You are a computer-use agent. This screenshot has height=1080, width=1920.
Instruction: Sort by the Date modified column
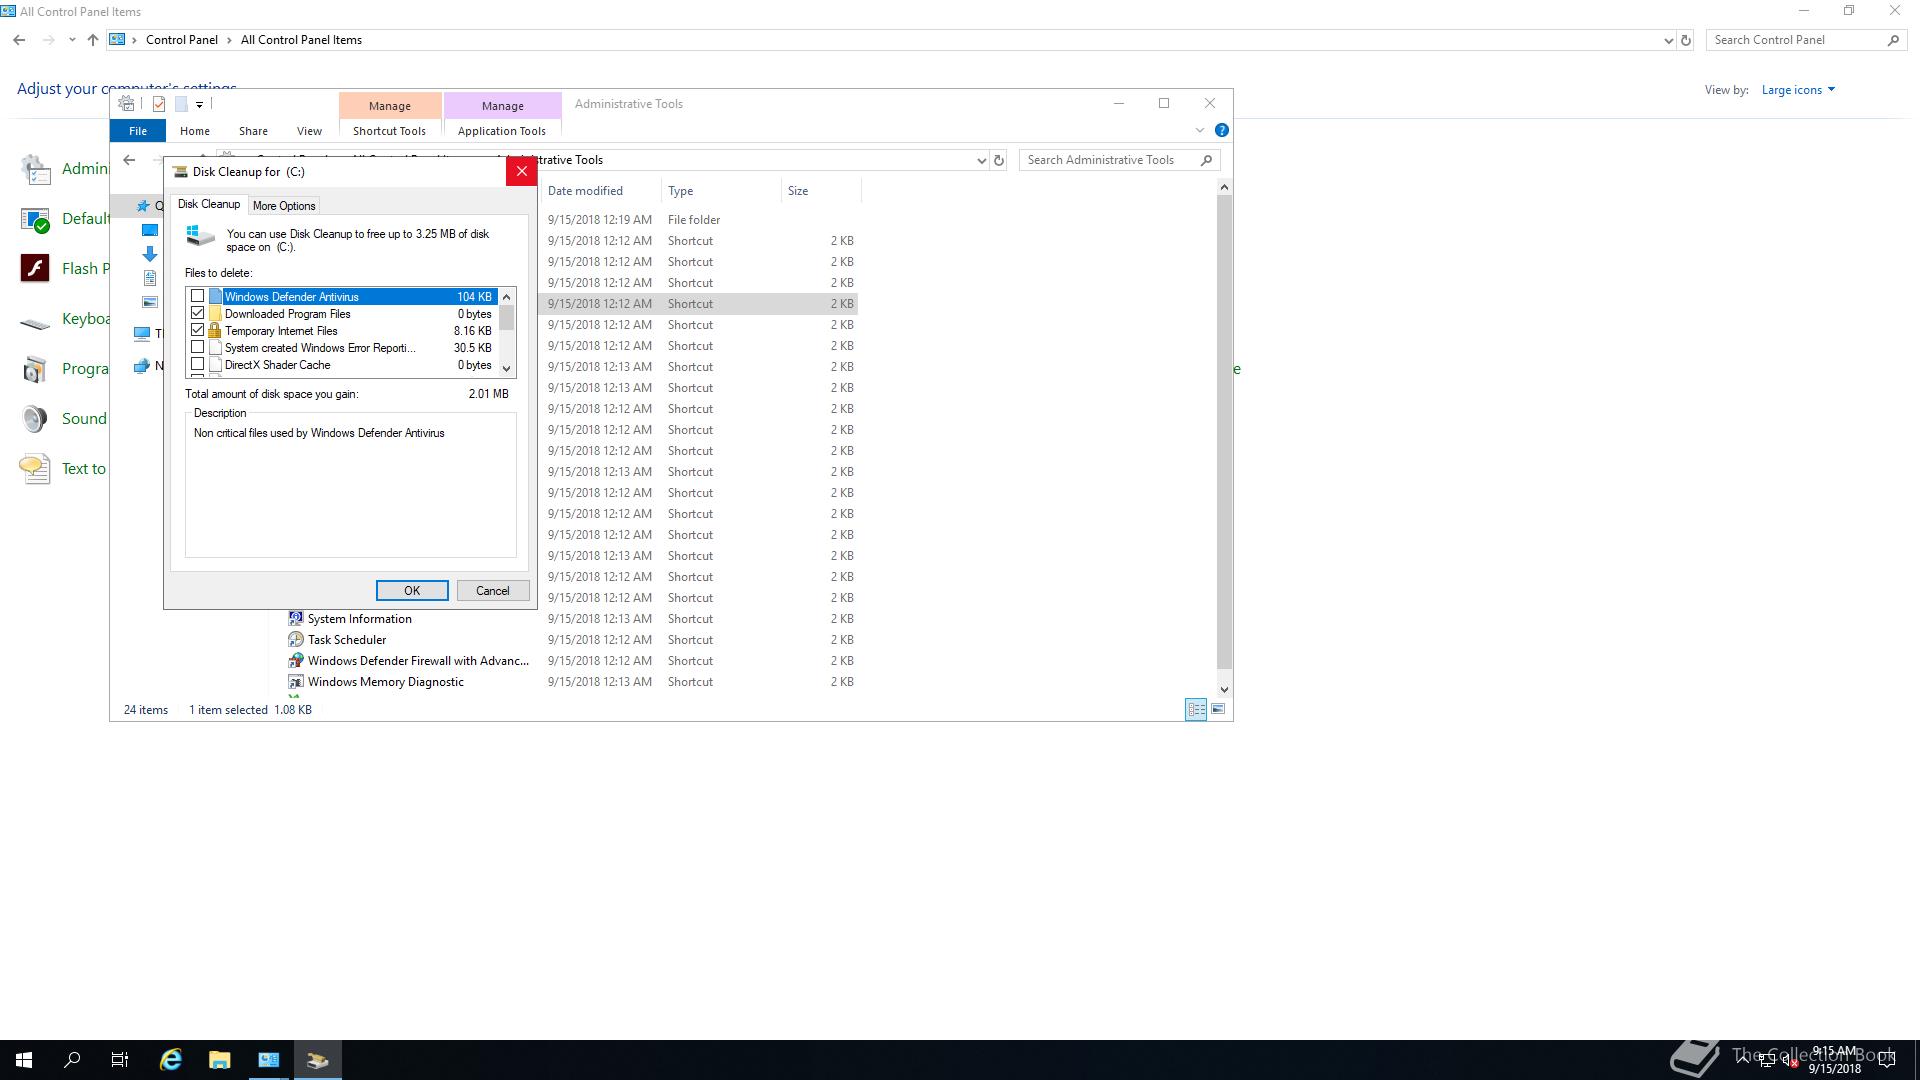600,191
